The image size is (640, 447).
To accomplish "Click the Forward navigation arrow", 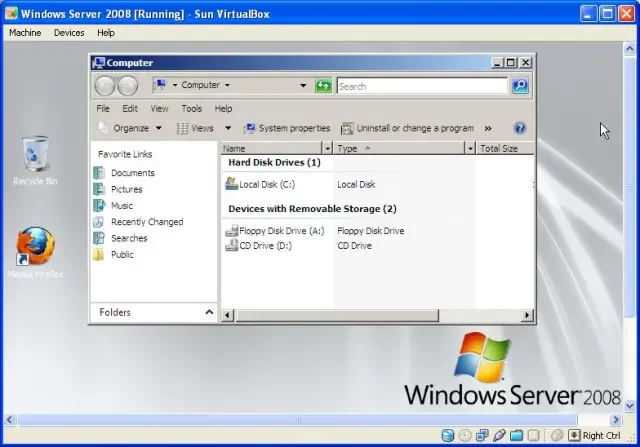I will [128, 86].
